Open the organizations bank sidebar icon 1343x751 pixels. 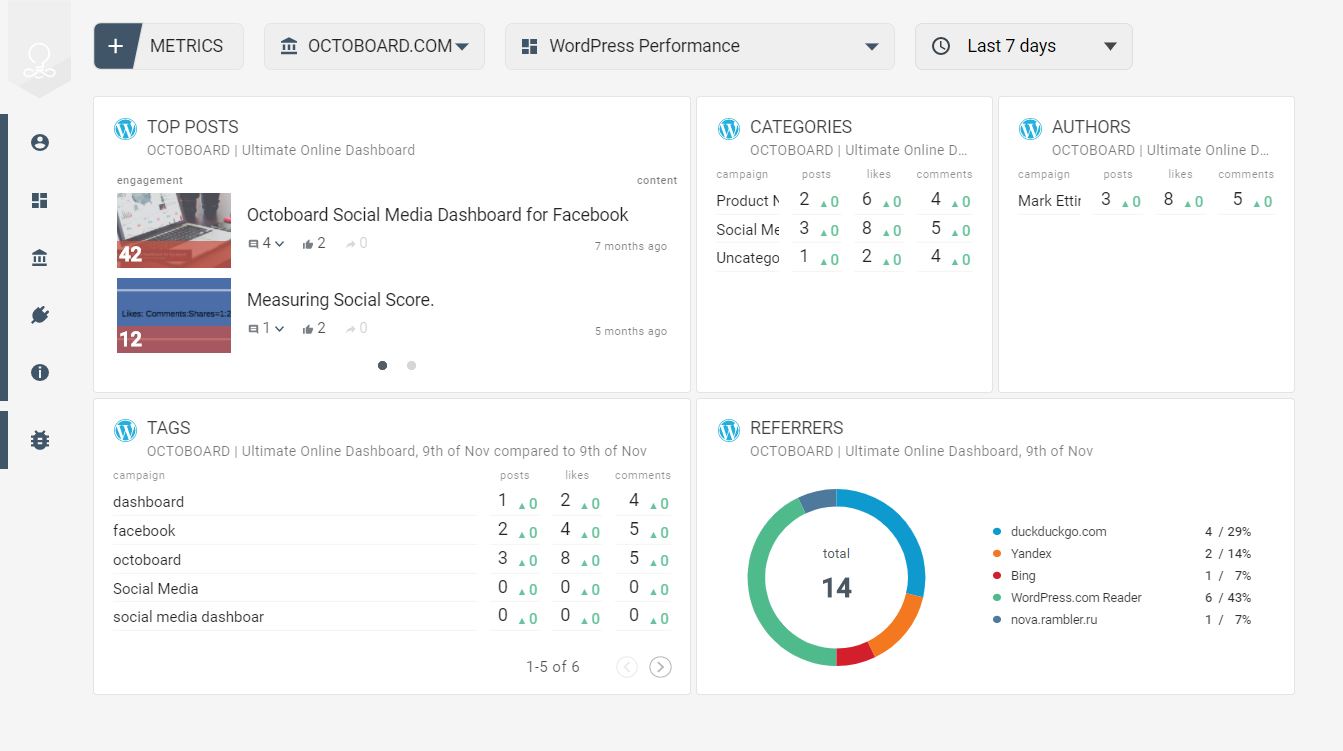tap(40, 259)
